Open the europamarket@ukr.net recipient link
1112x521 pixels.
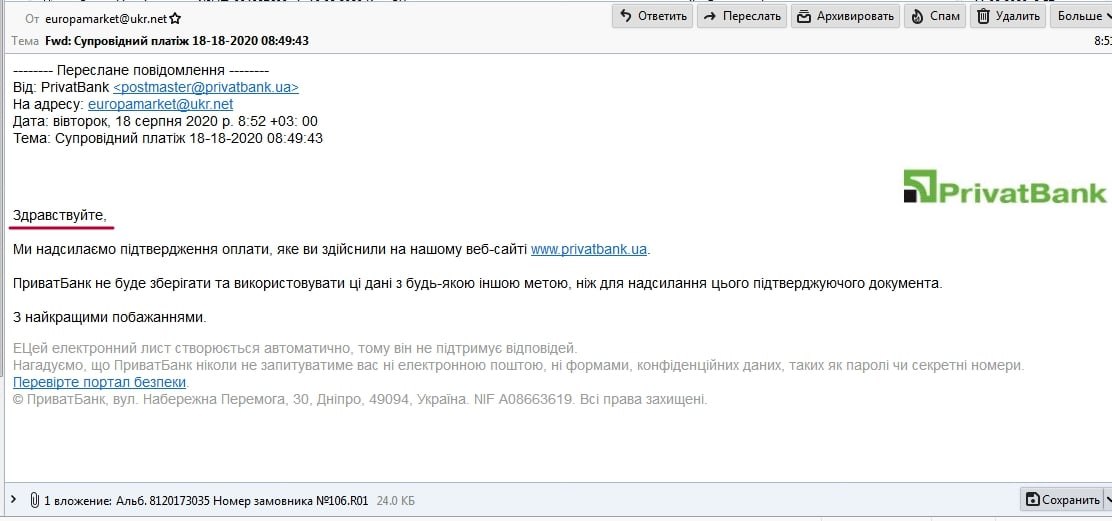pyautogui.click(x=160, y=104)
